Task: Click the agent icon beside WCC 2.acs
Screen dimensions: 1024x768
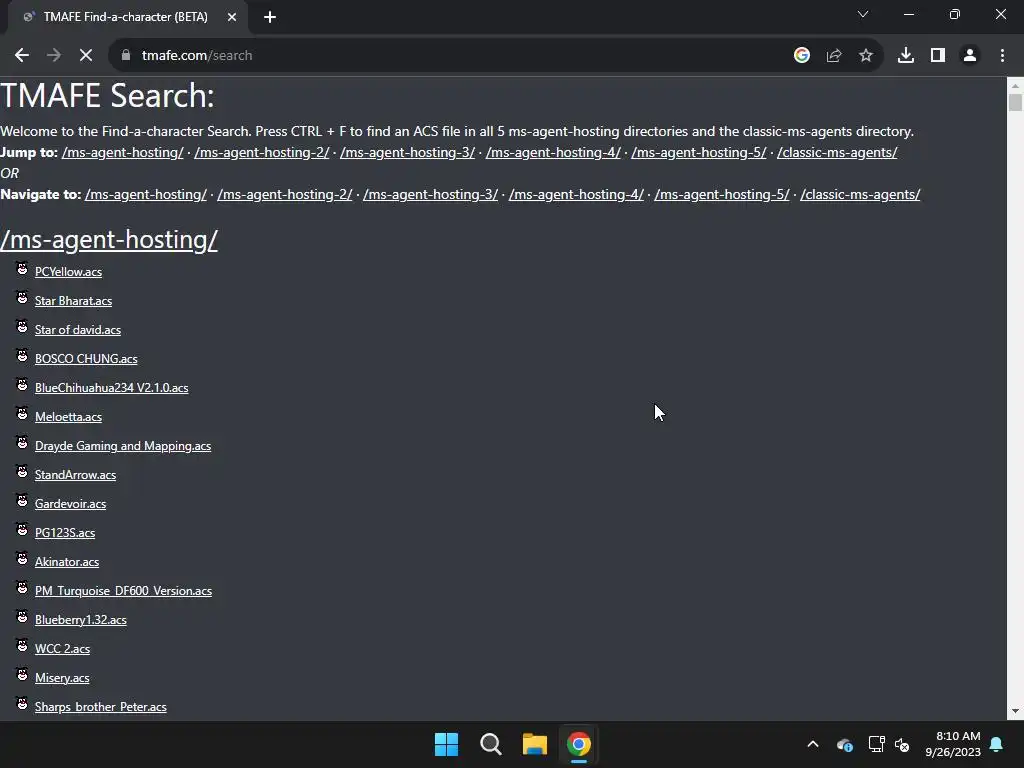Action: coord(22,646)
